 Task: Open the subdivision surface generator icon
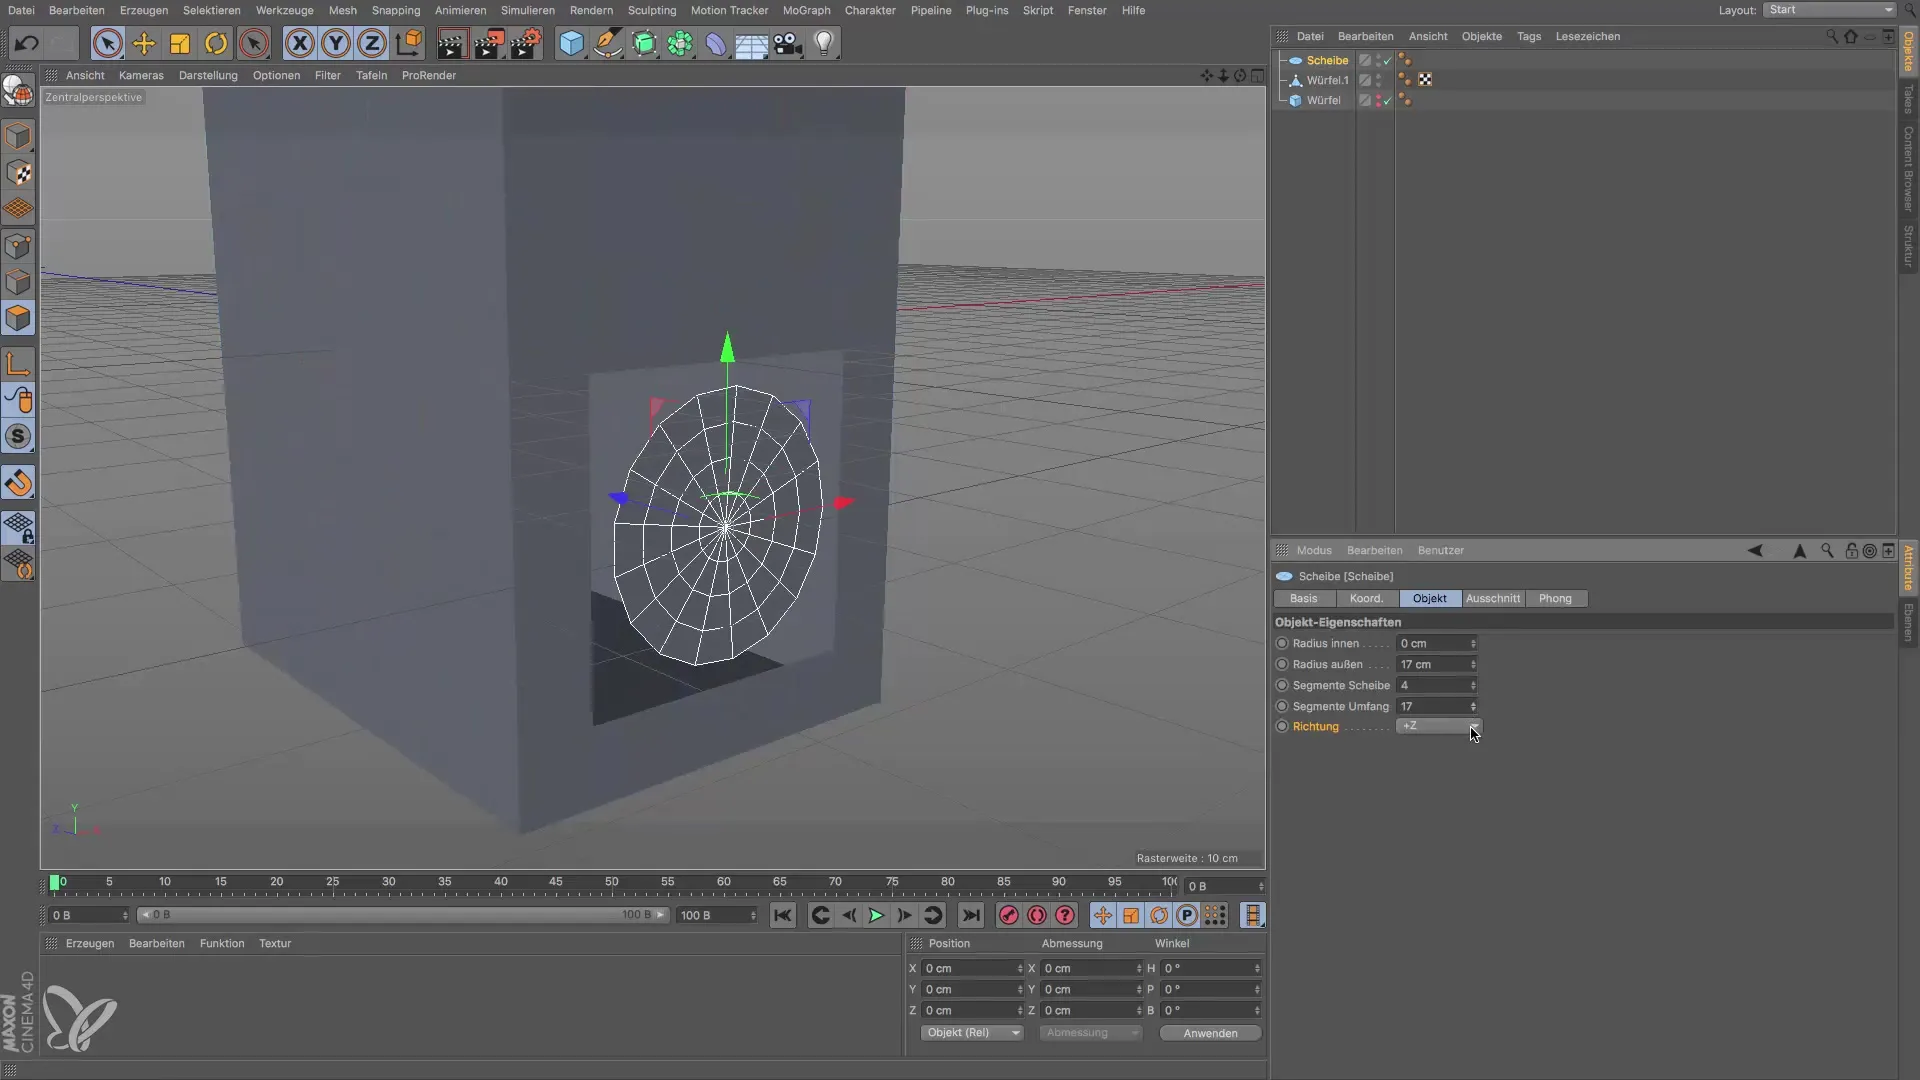(644, 43)
